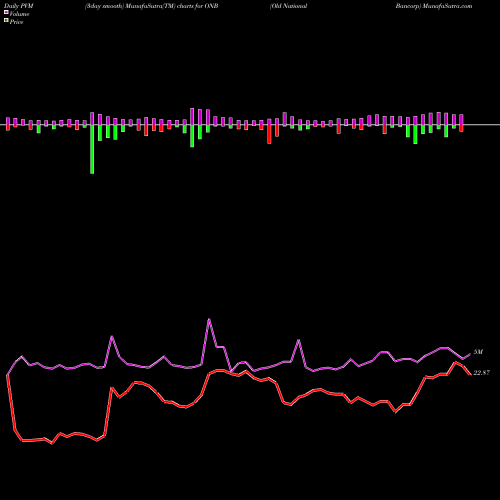Click the '(3day smooth) MunafaSutra(TM) charts for ONB' heading
The width and height of the screenshot is (500, 500).
tap(152, 6)
